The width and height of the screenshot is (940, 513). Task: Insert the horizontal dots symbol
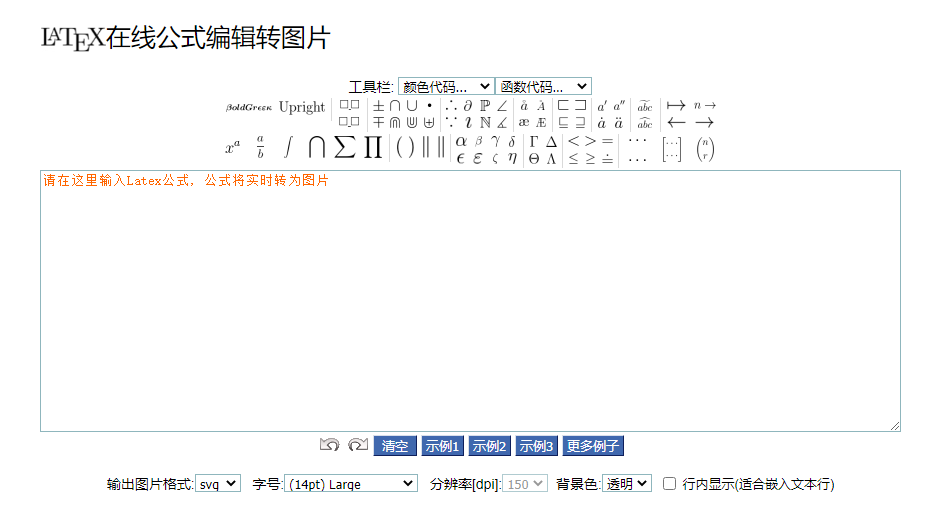pyautogui.click(x=637, y=142)
